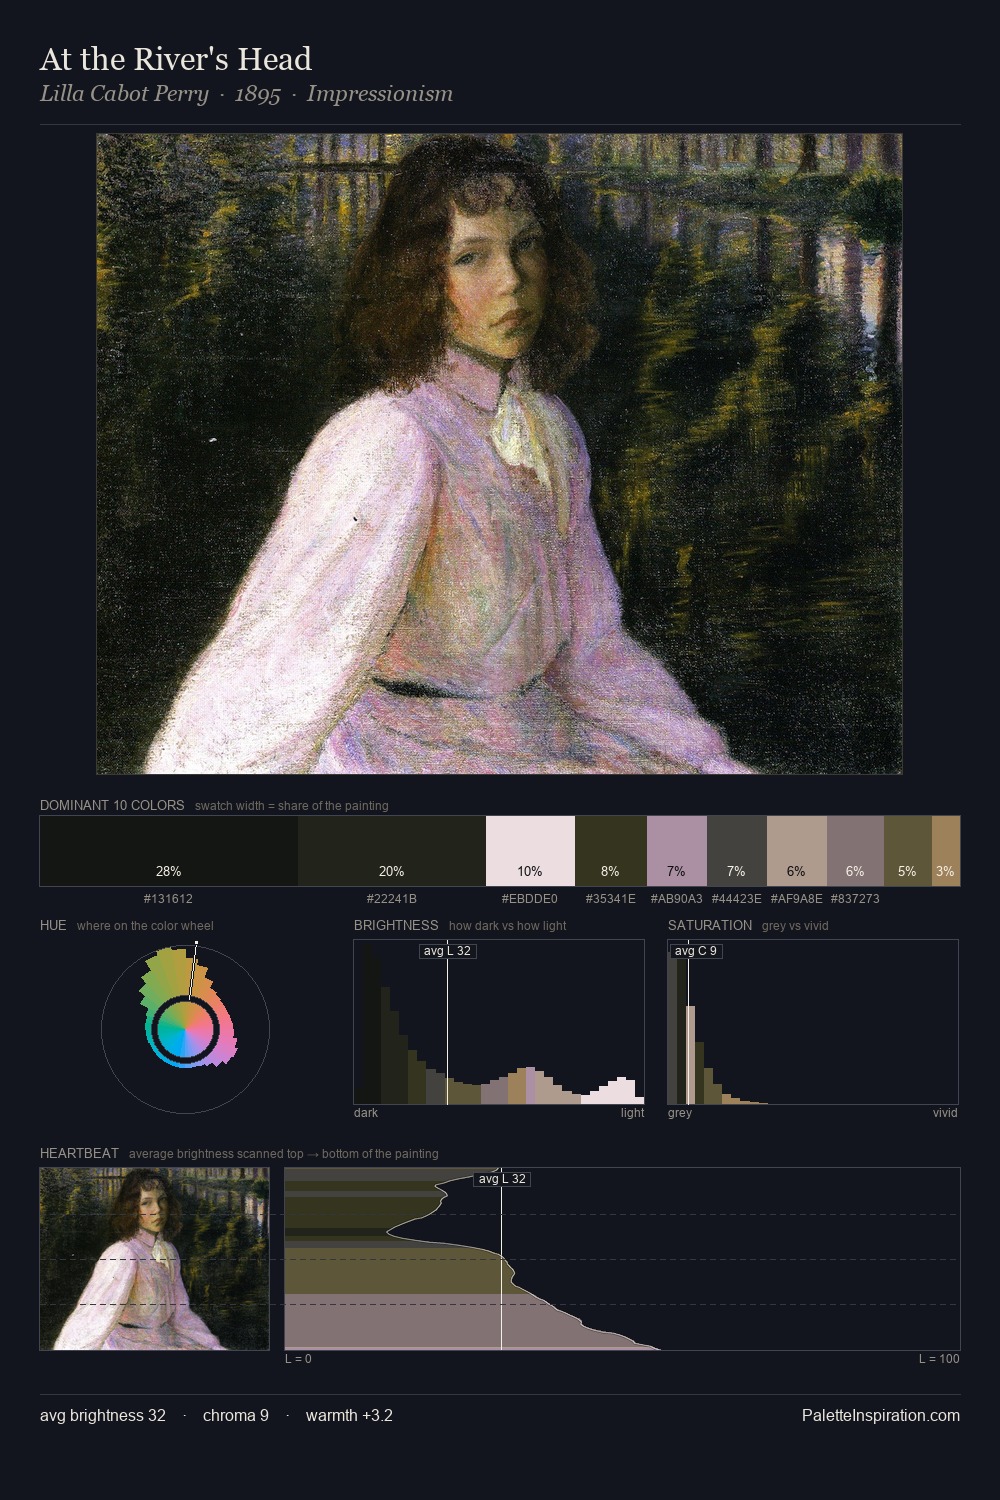Viewport: 1000px width, 1500px height.
Task: Click the avg L 32 label in Brightness chart
Action: click(x=447, y=951)
